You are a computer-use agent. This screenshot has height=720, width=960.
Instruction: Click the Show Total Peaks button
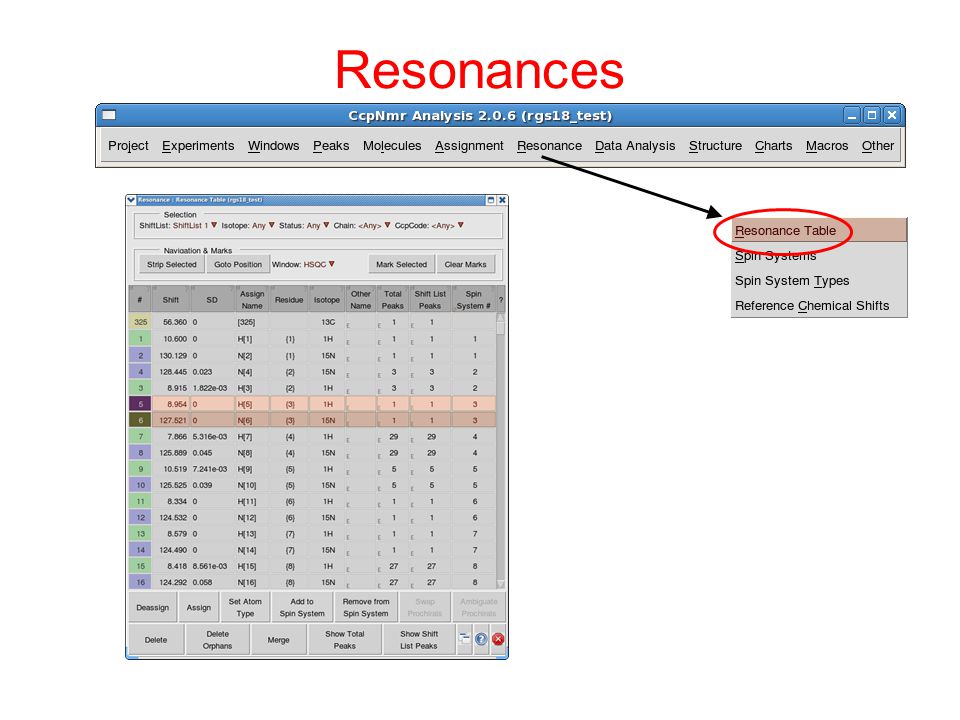click(x=344, y=640)
